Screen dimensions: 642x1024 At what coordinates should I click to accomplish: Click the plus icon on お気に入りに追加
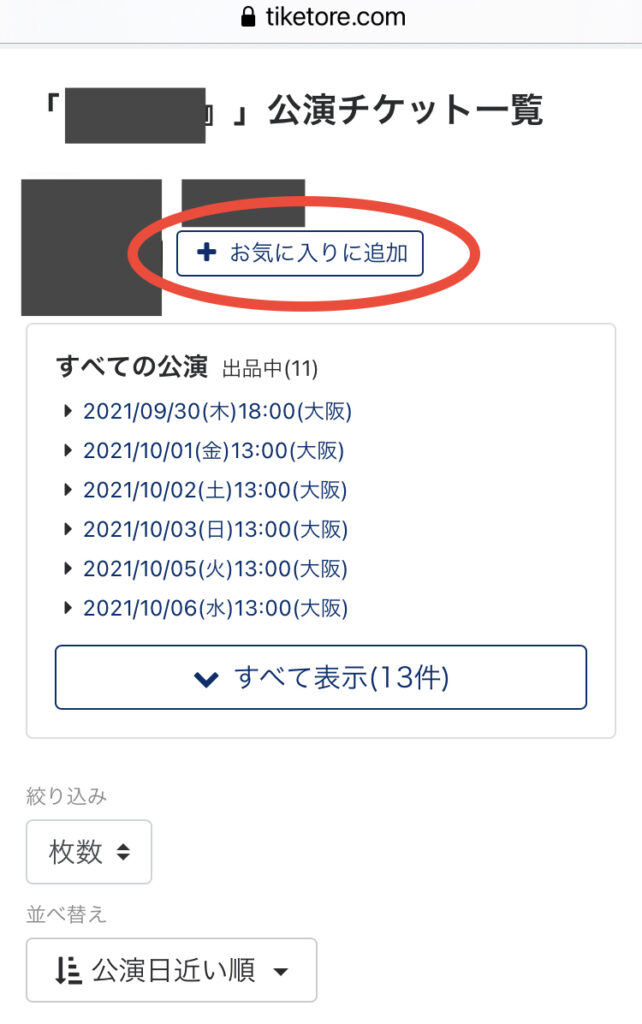click(x=206, y=252)
